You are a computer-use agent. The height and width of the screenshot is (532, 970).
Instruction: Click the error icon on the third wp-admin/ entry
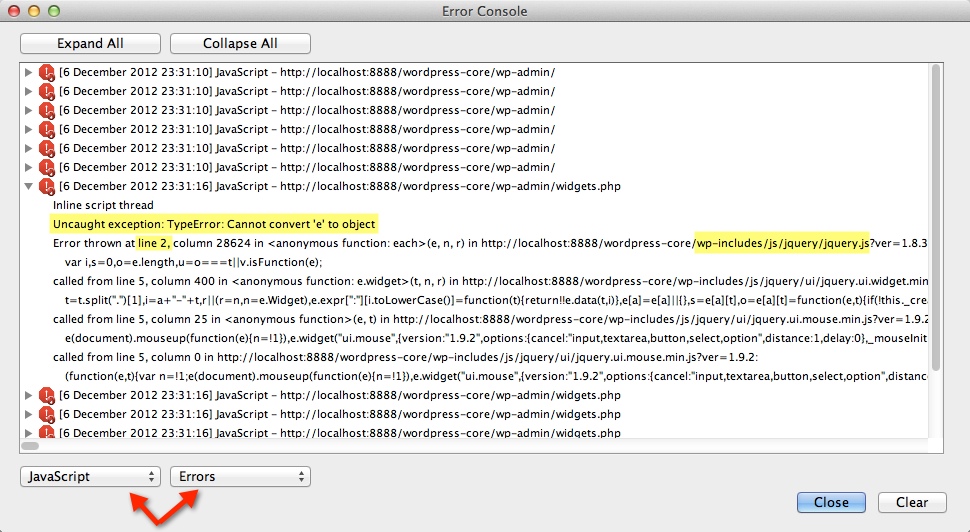pyautogui.click(x=46, y=111)
